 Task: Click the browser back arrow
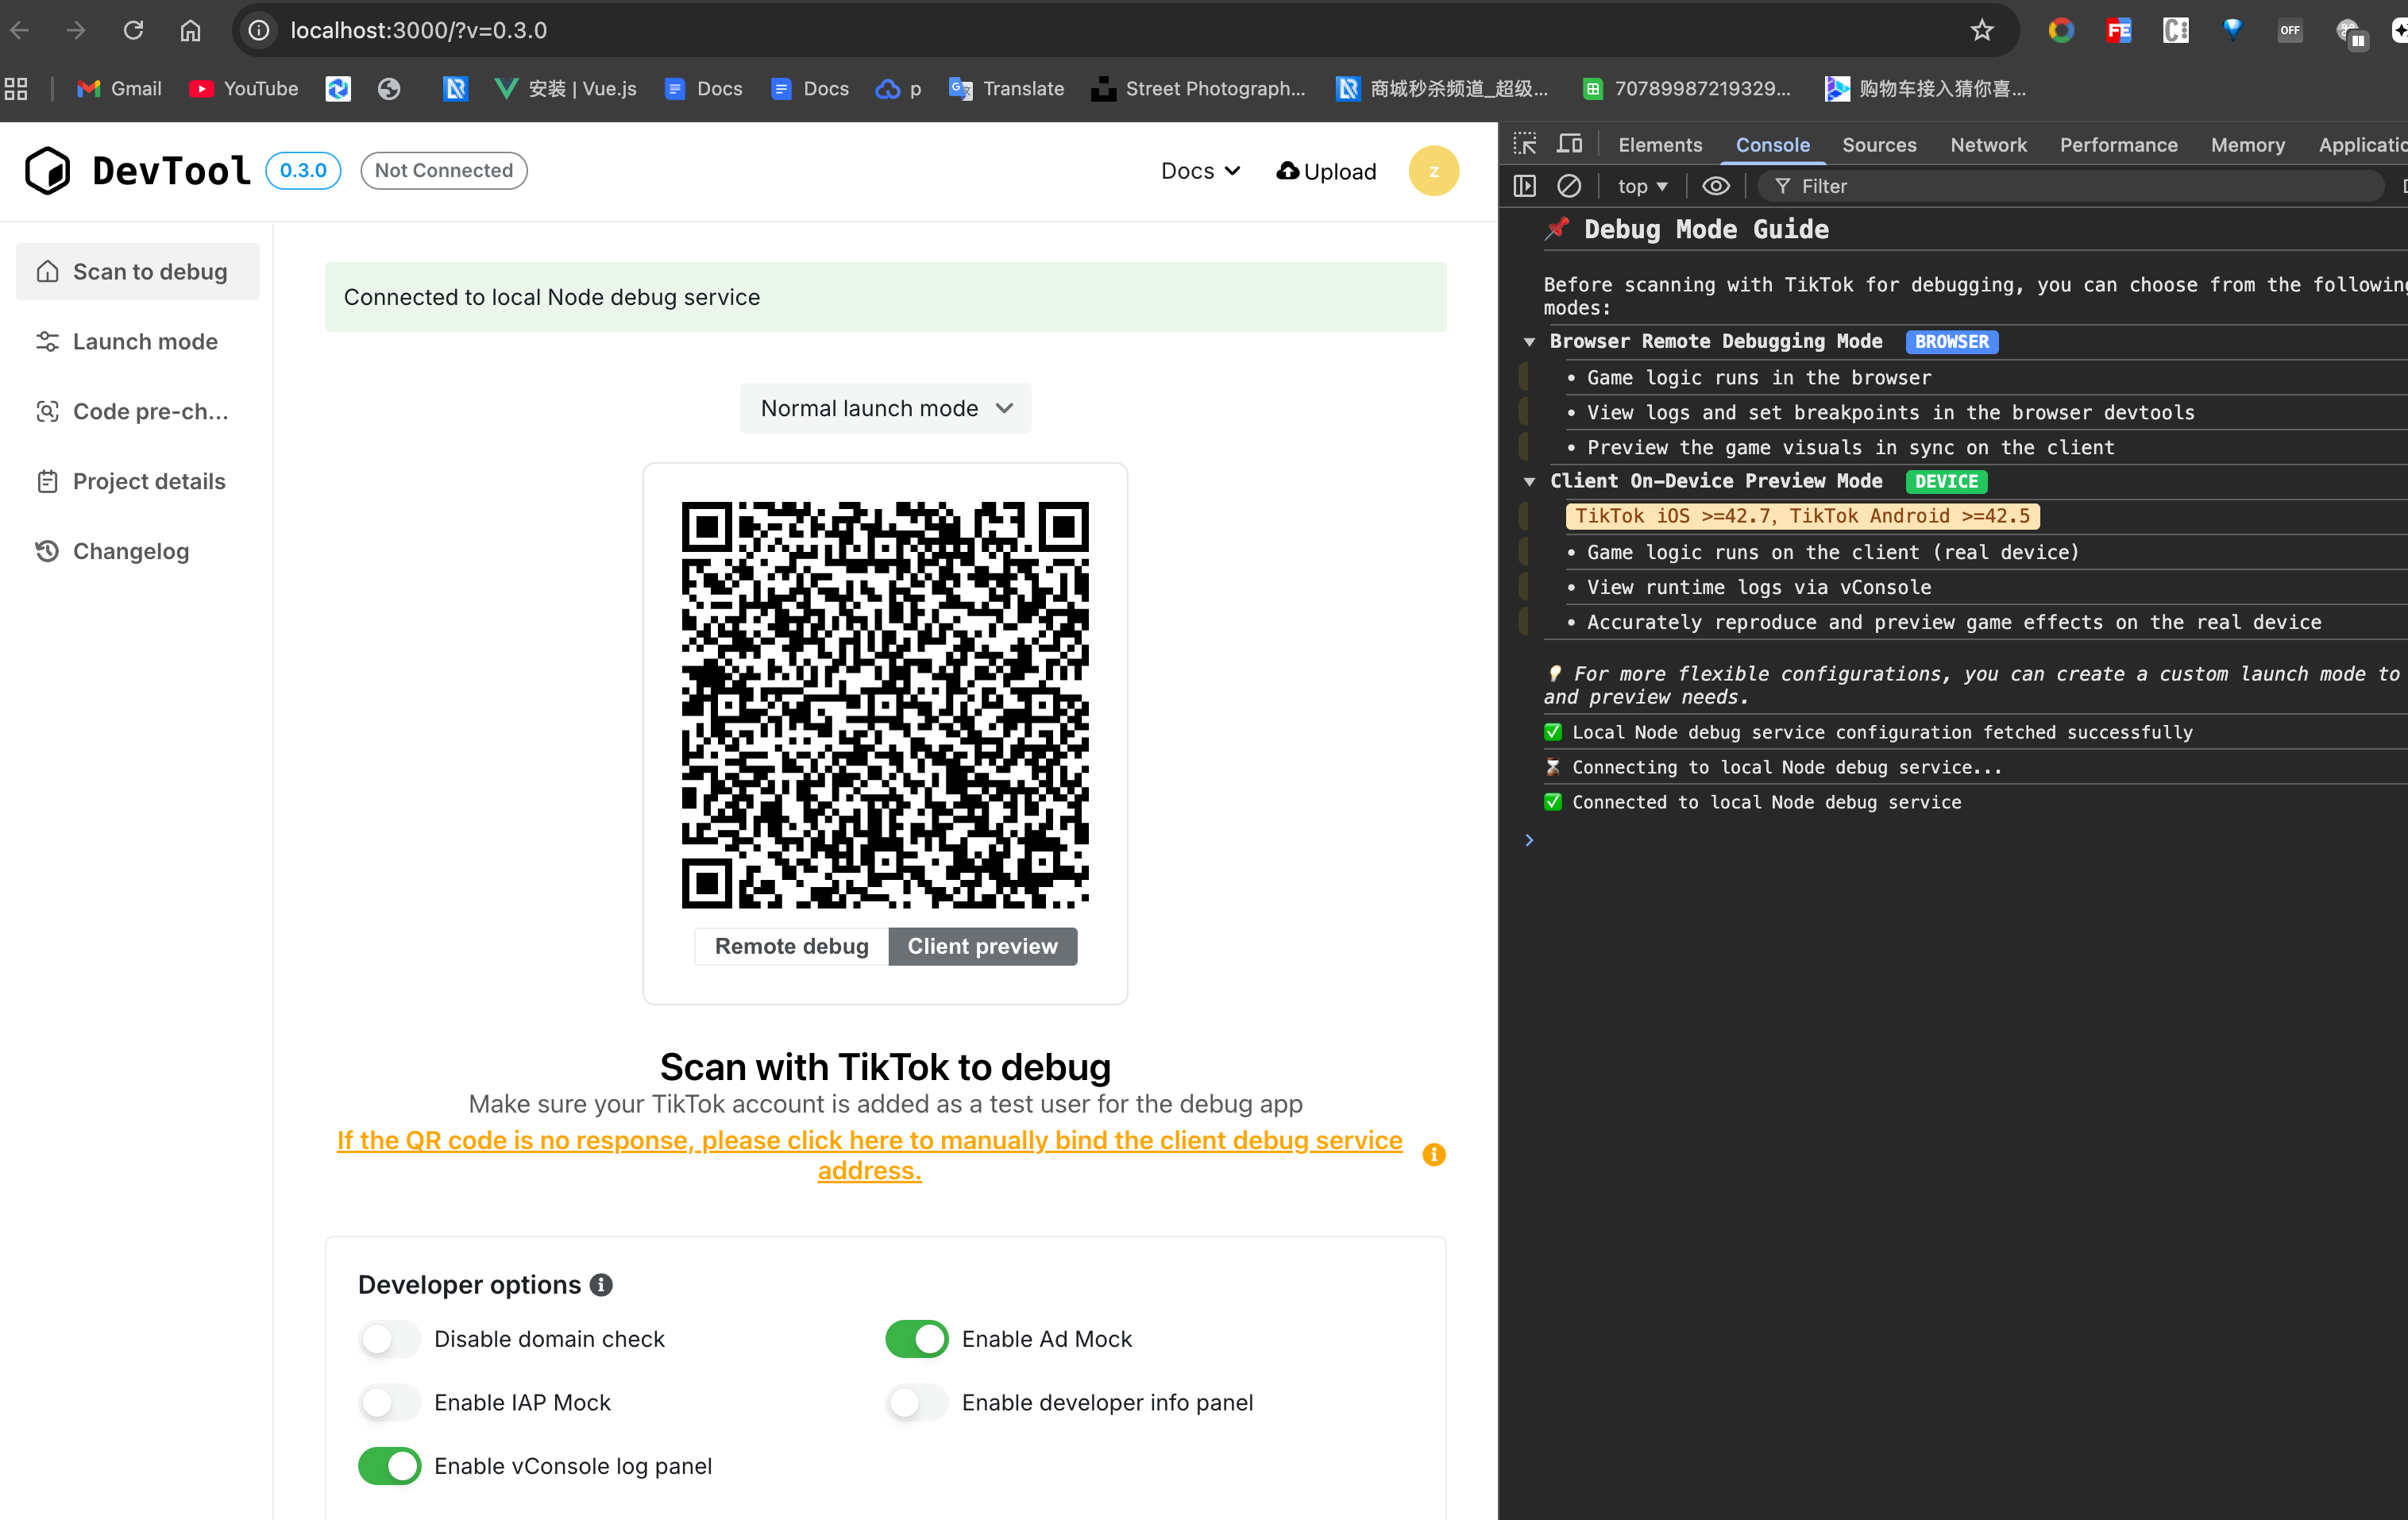[20, 30]
